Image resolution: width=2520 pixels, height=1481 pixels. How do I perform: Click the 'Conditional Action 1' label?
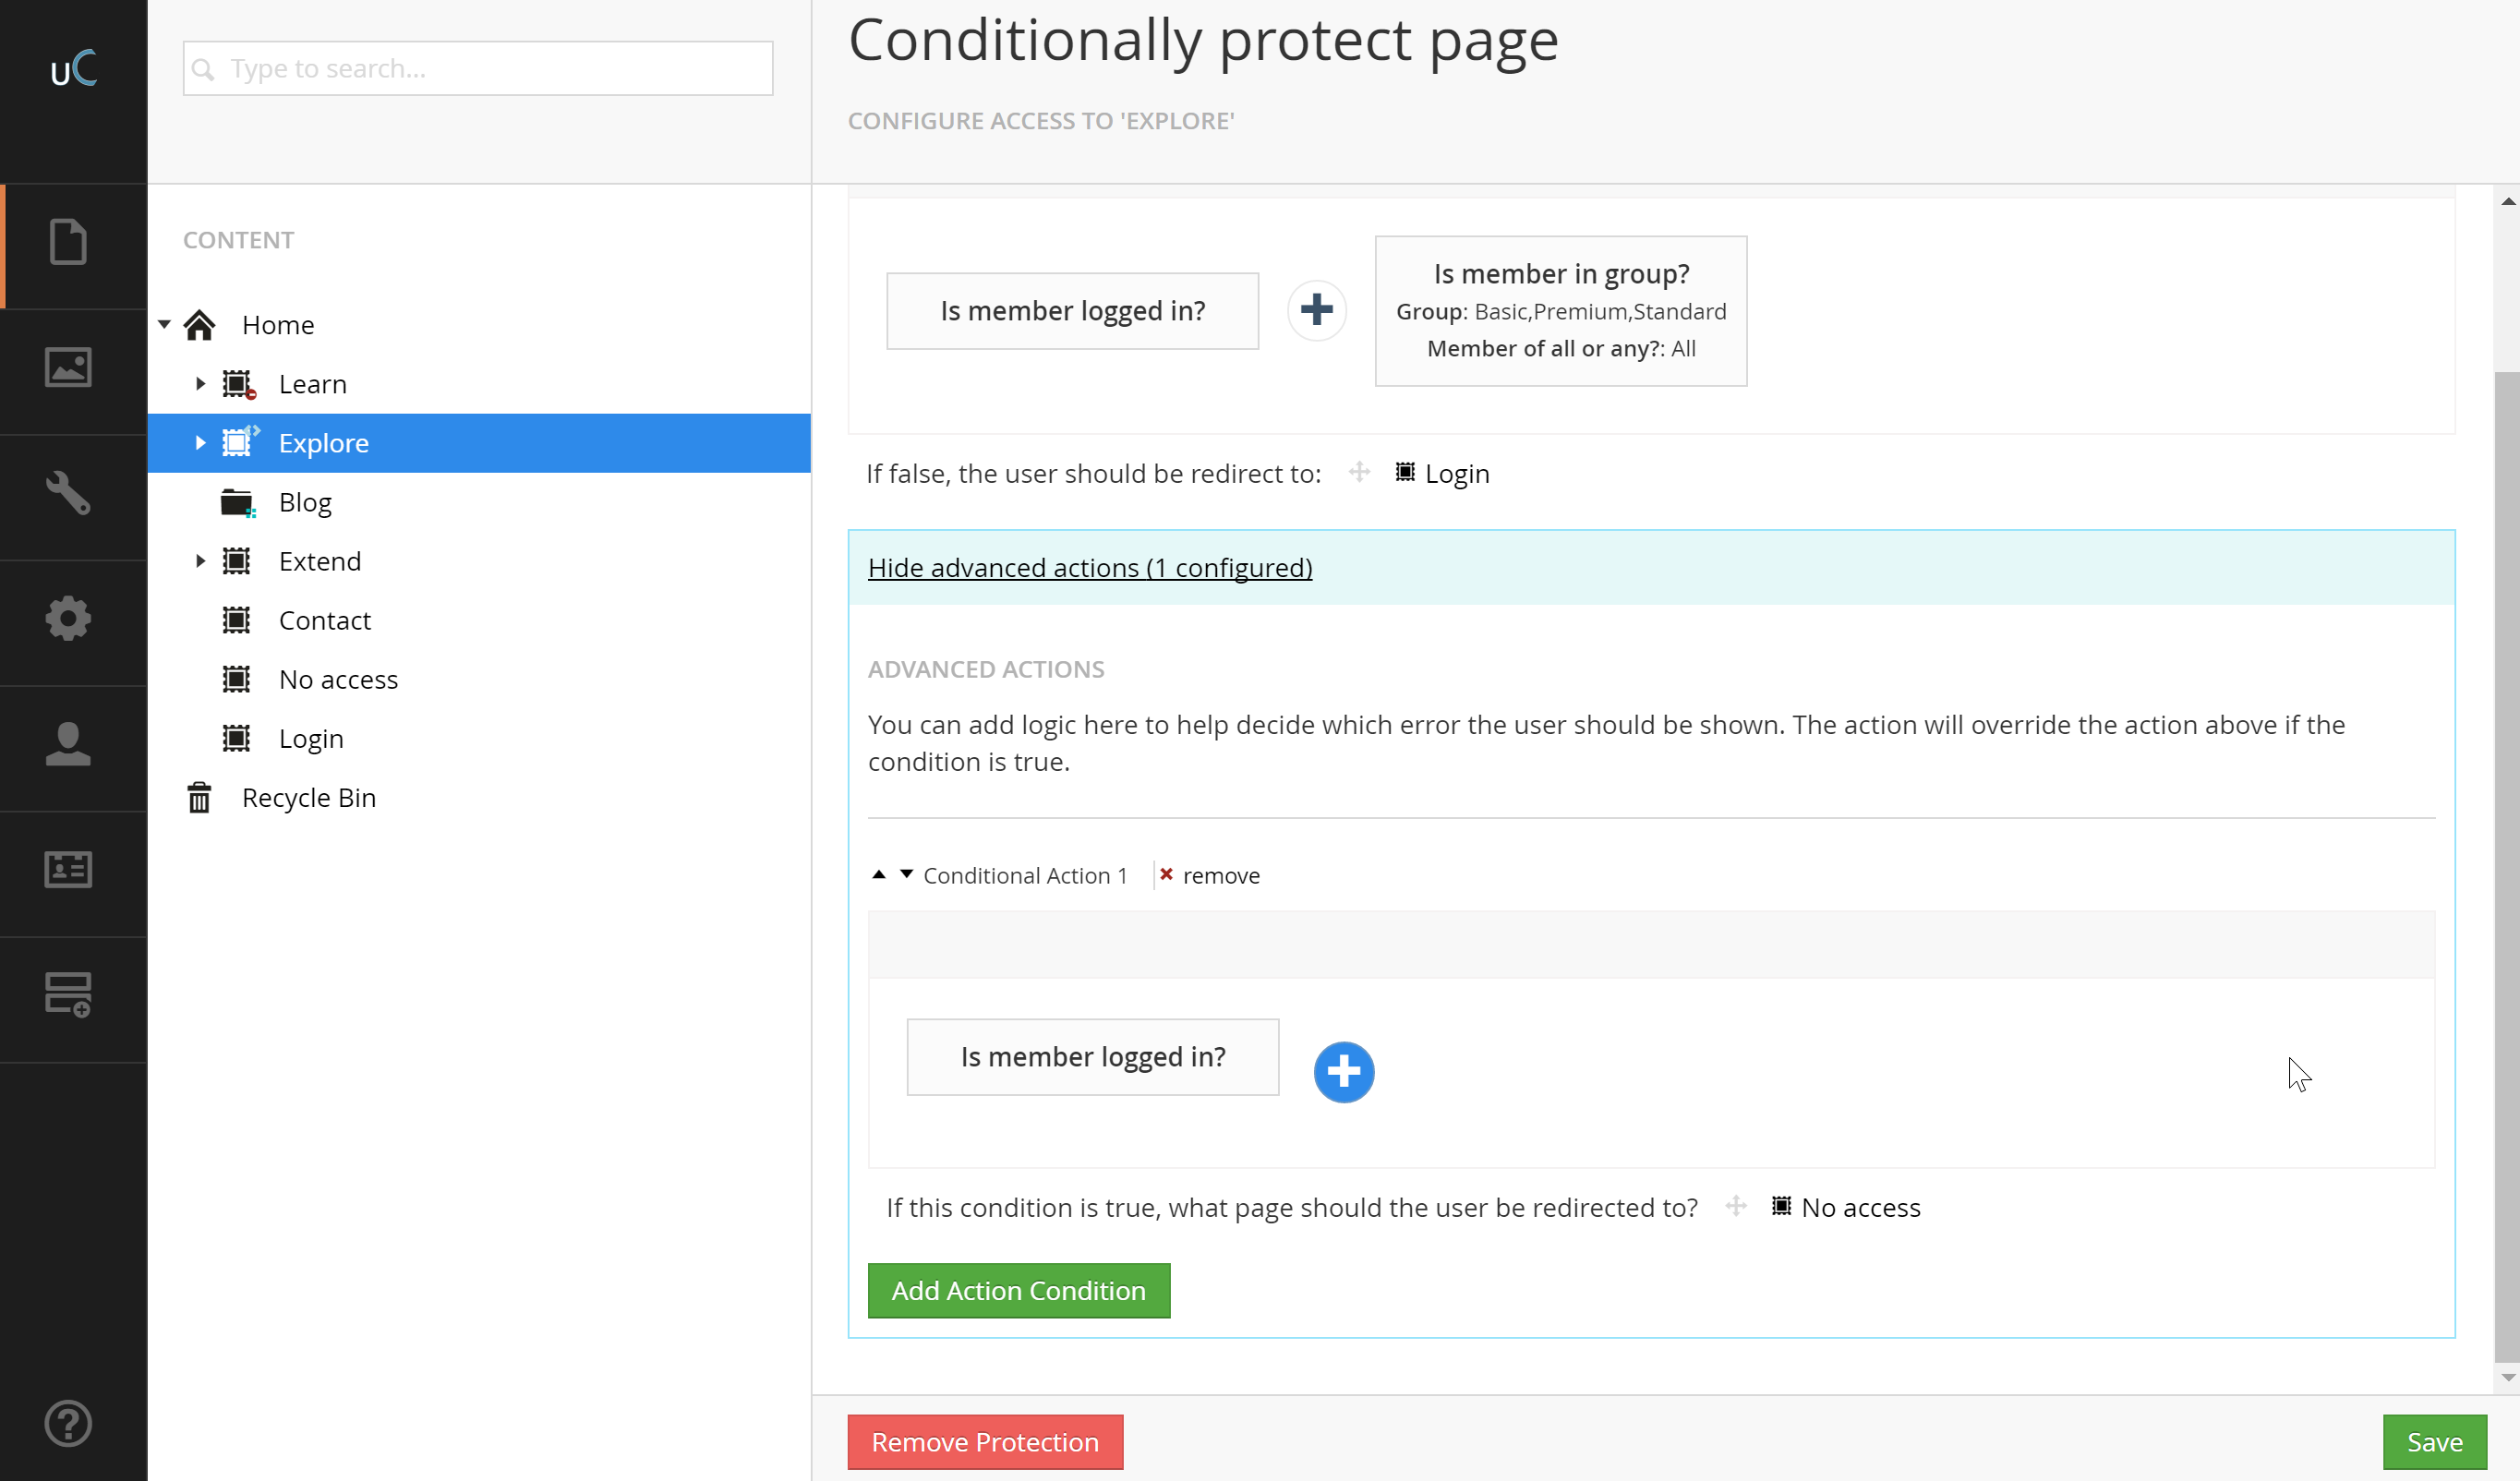click(x=1025, y=875)
